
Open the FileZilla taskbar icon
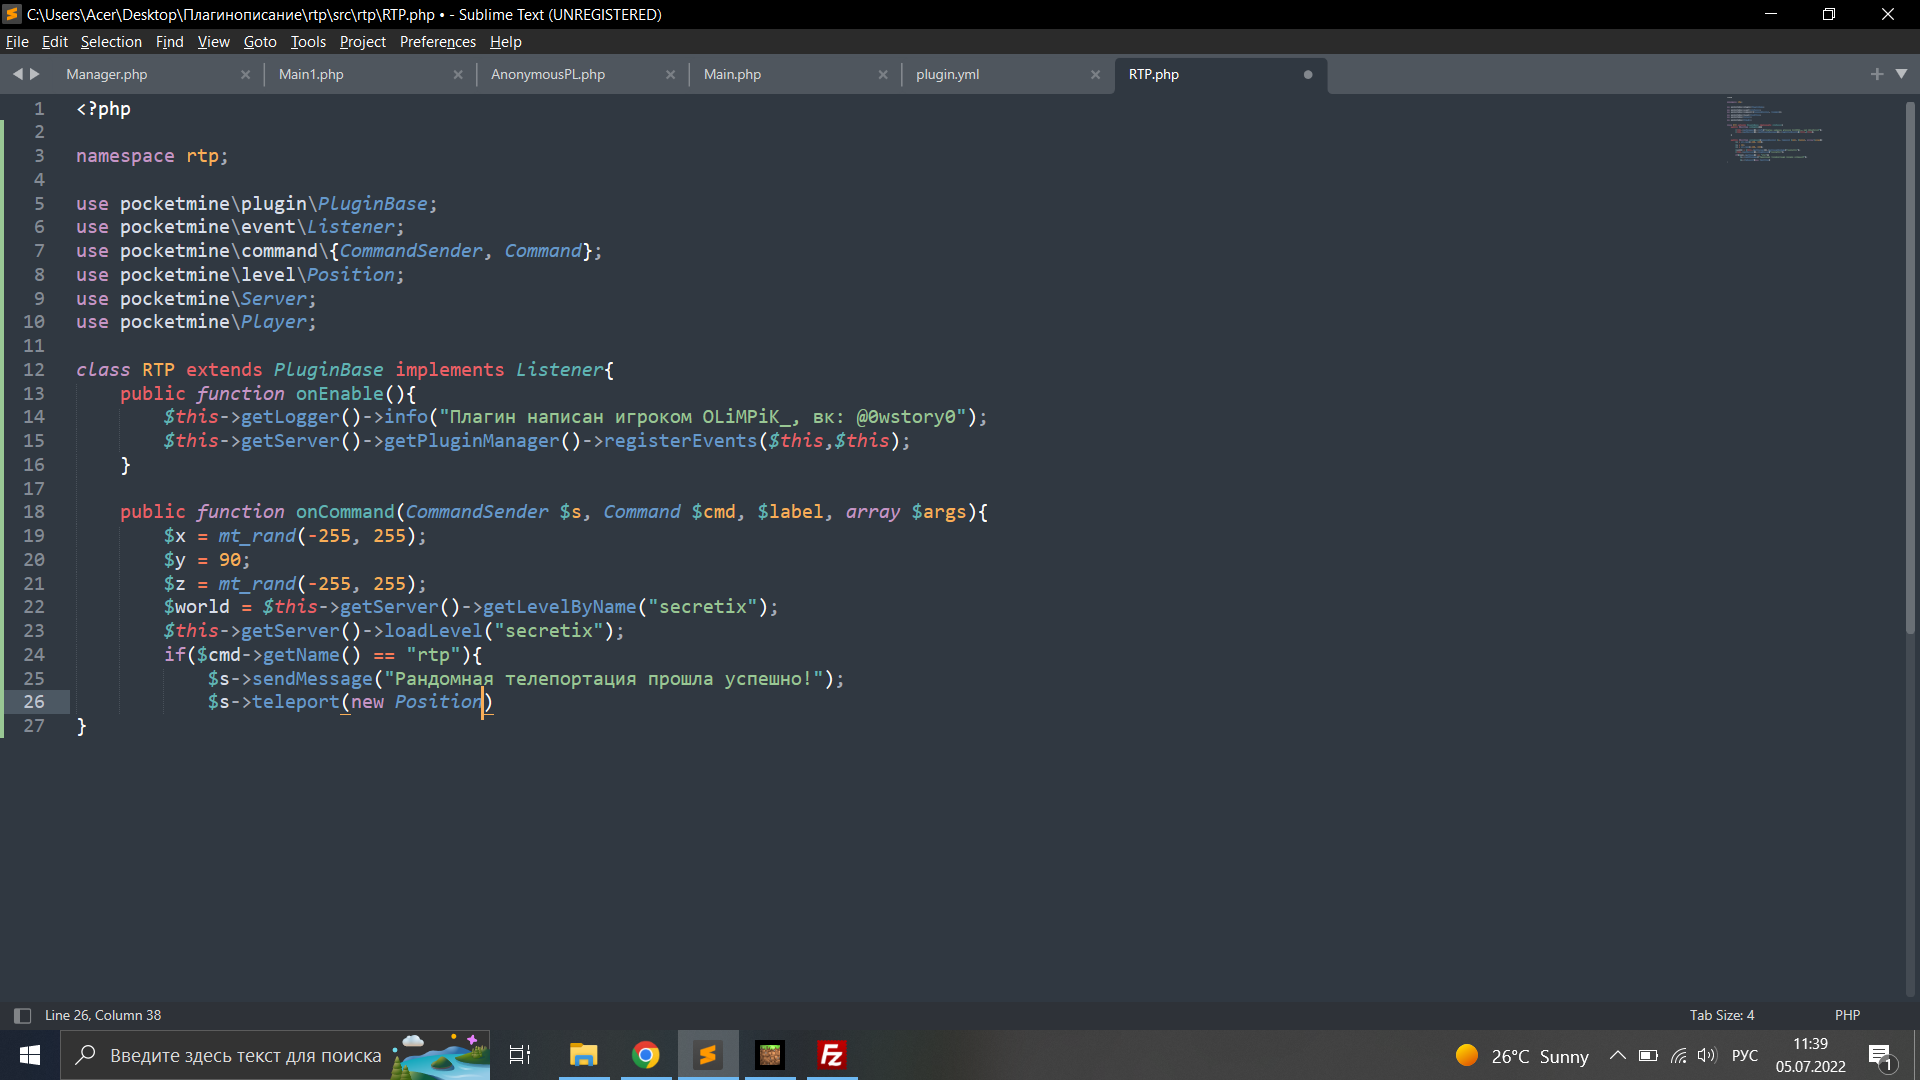[831, 1055]
